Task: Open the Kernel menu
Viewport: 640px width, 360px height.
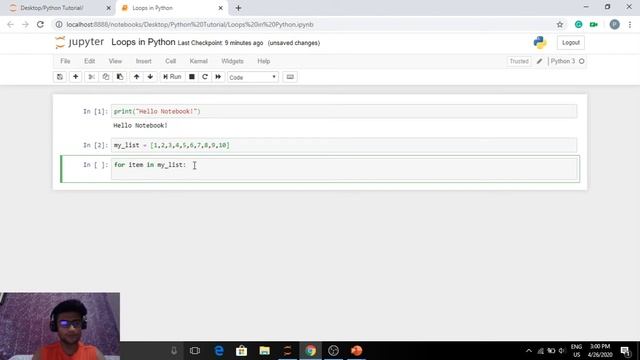Action: 198,61
